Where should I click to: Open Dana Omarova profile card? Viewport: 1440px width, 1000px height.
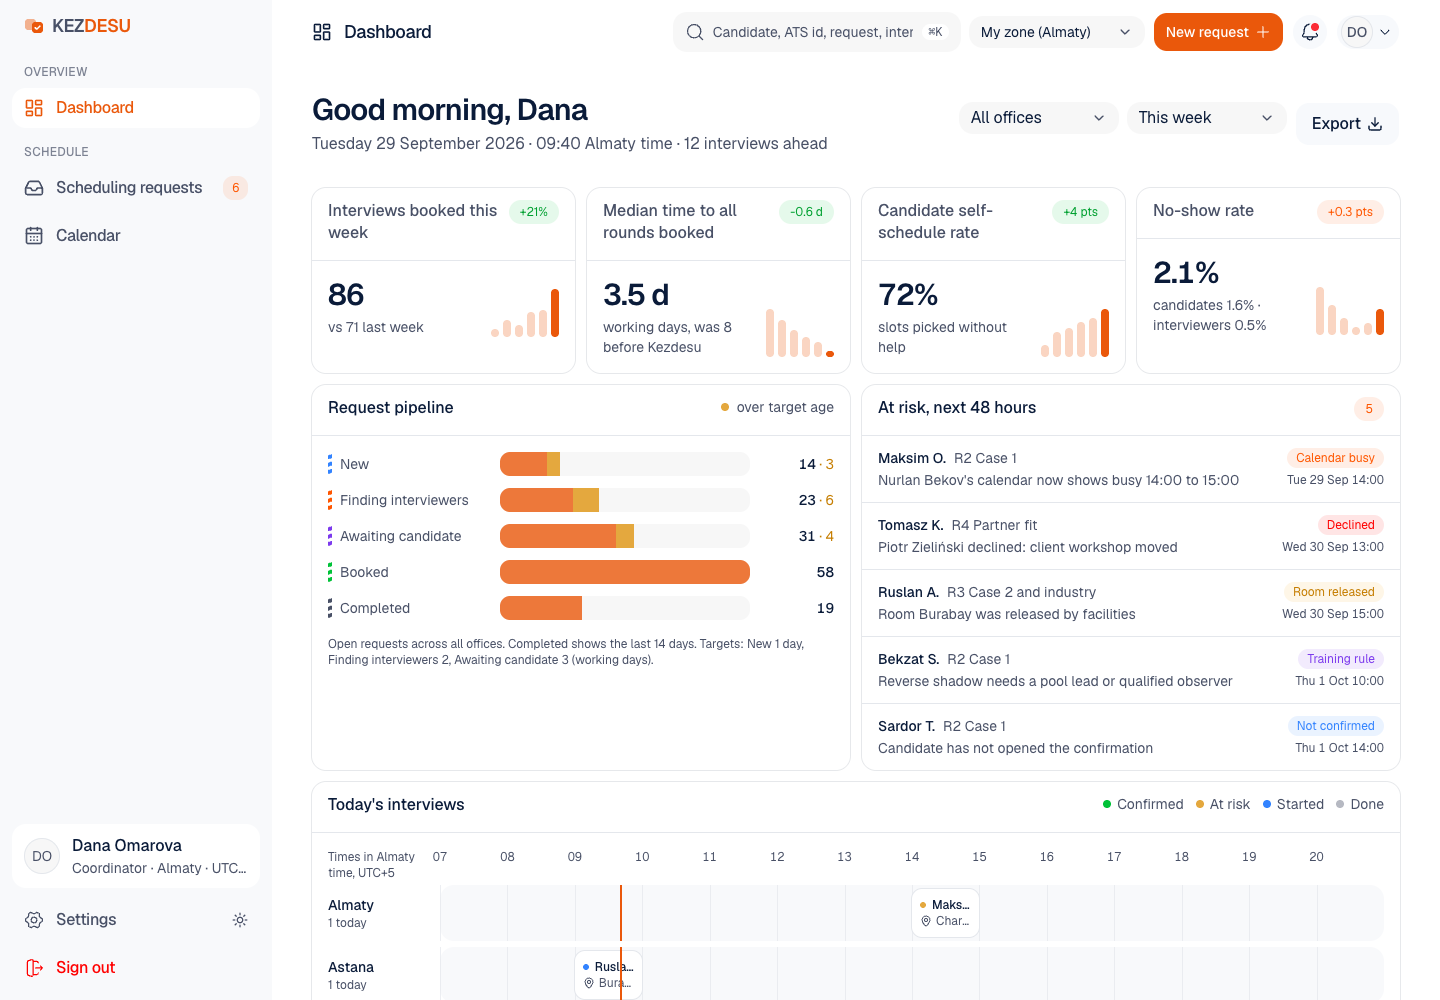[136, 856]
